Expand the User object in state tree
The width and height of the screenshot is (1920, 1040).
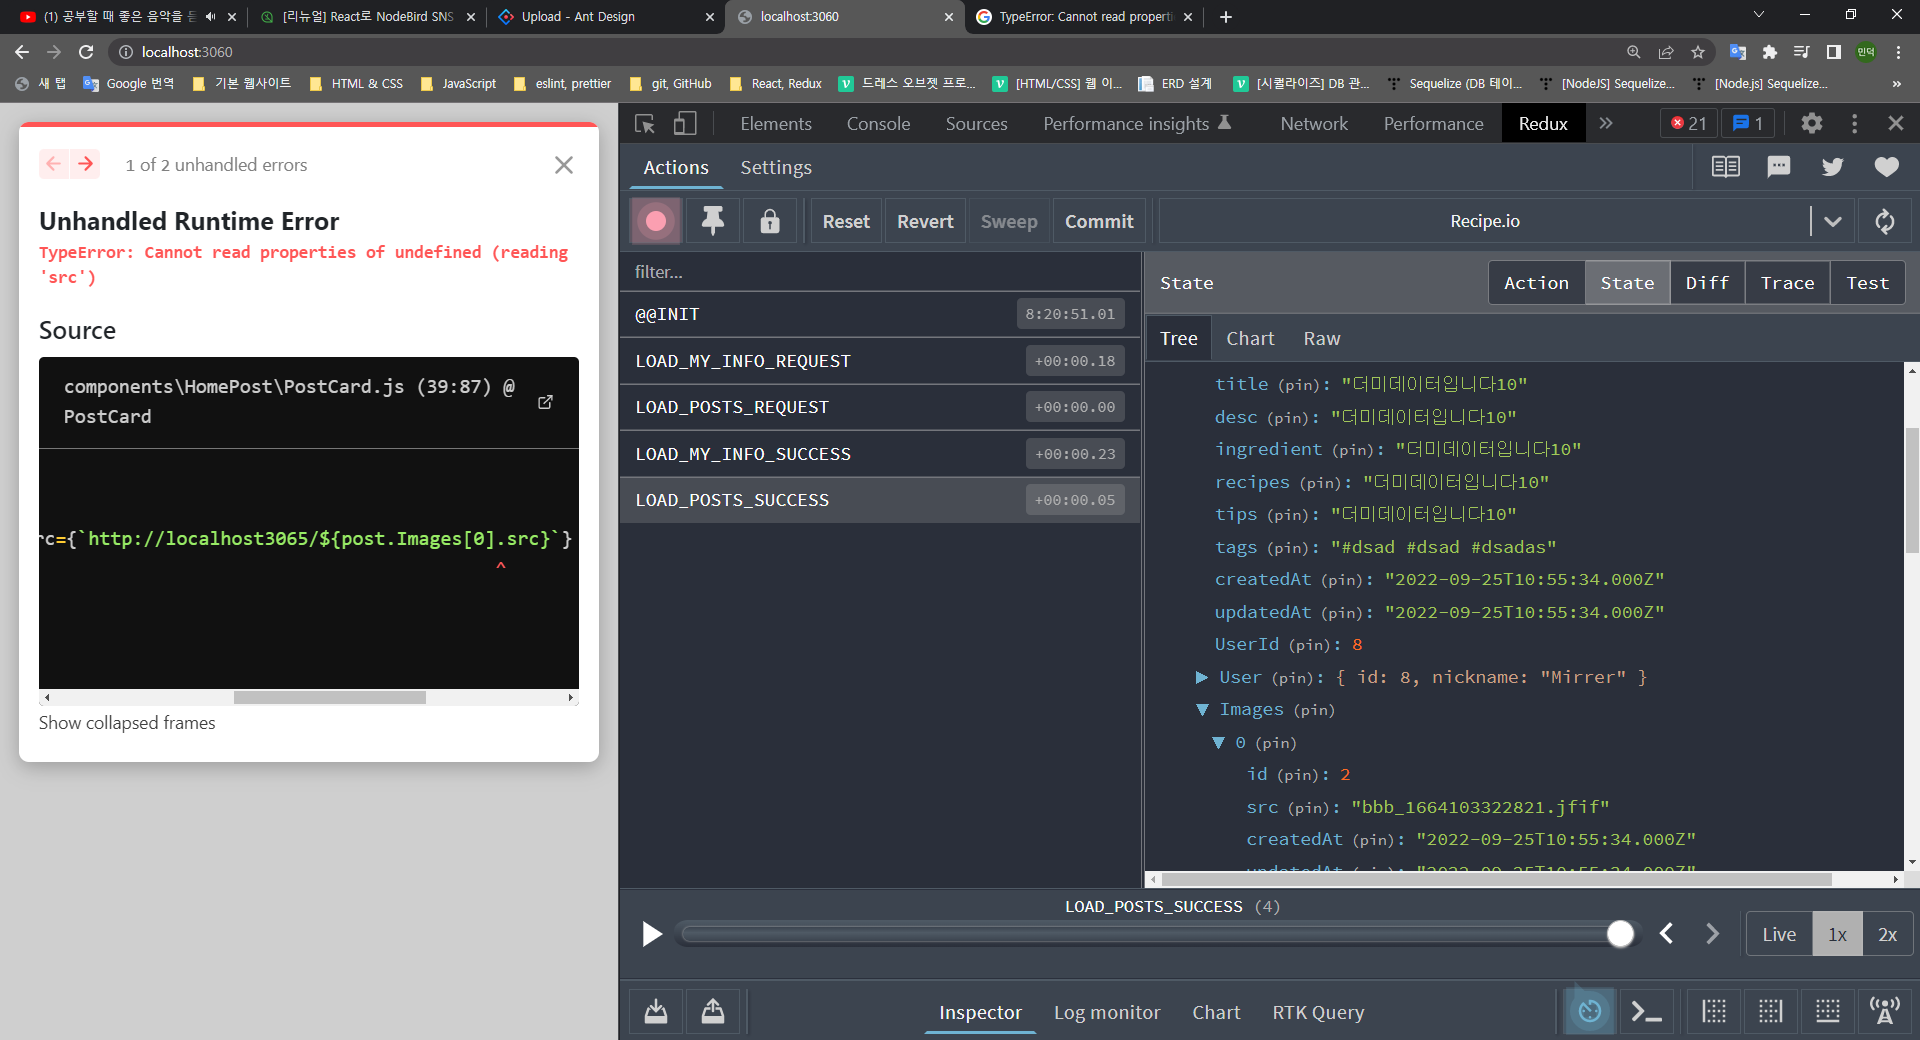point(1202,677)
